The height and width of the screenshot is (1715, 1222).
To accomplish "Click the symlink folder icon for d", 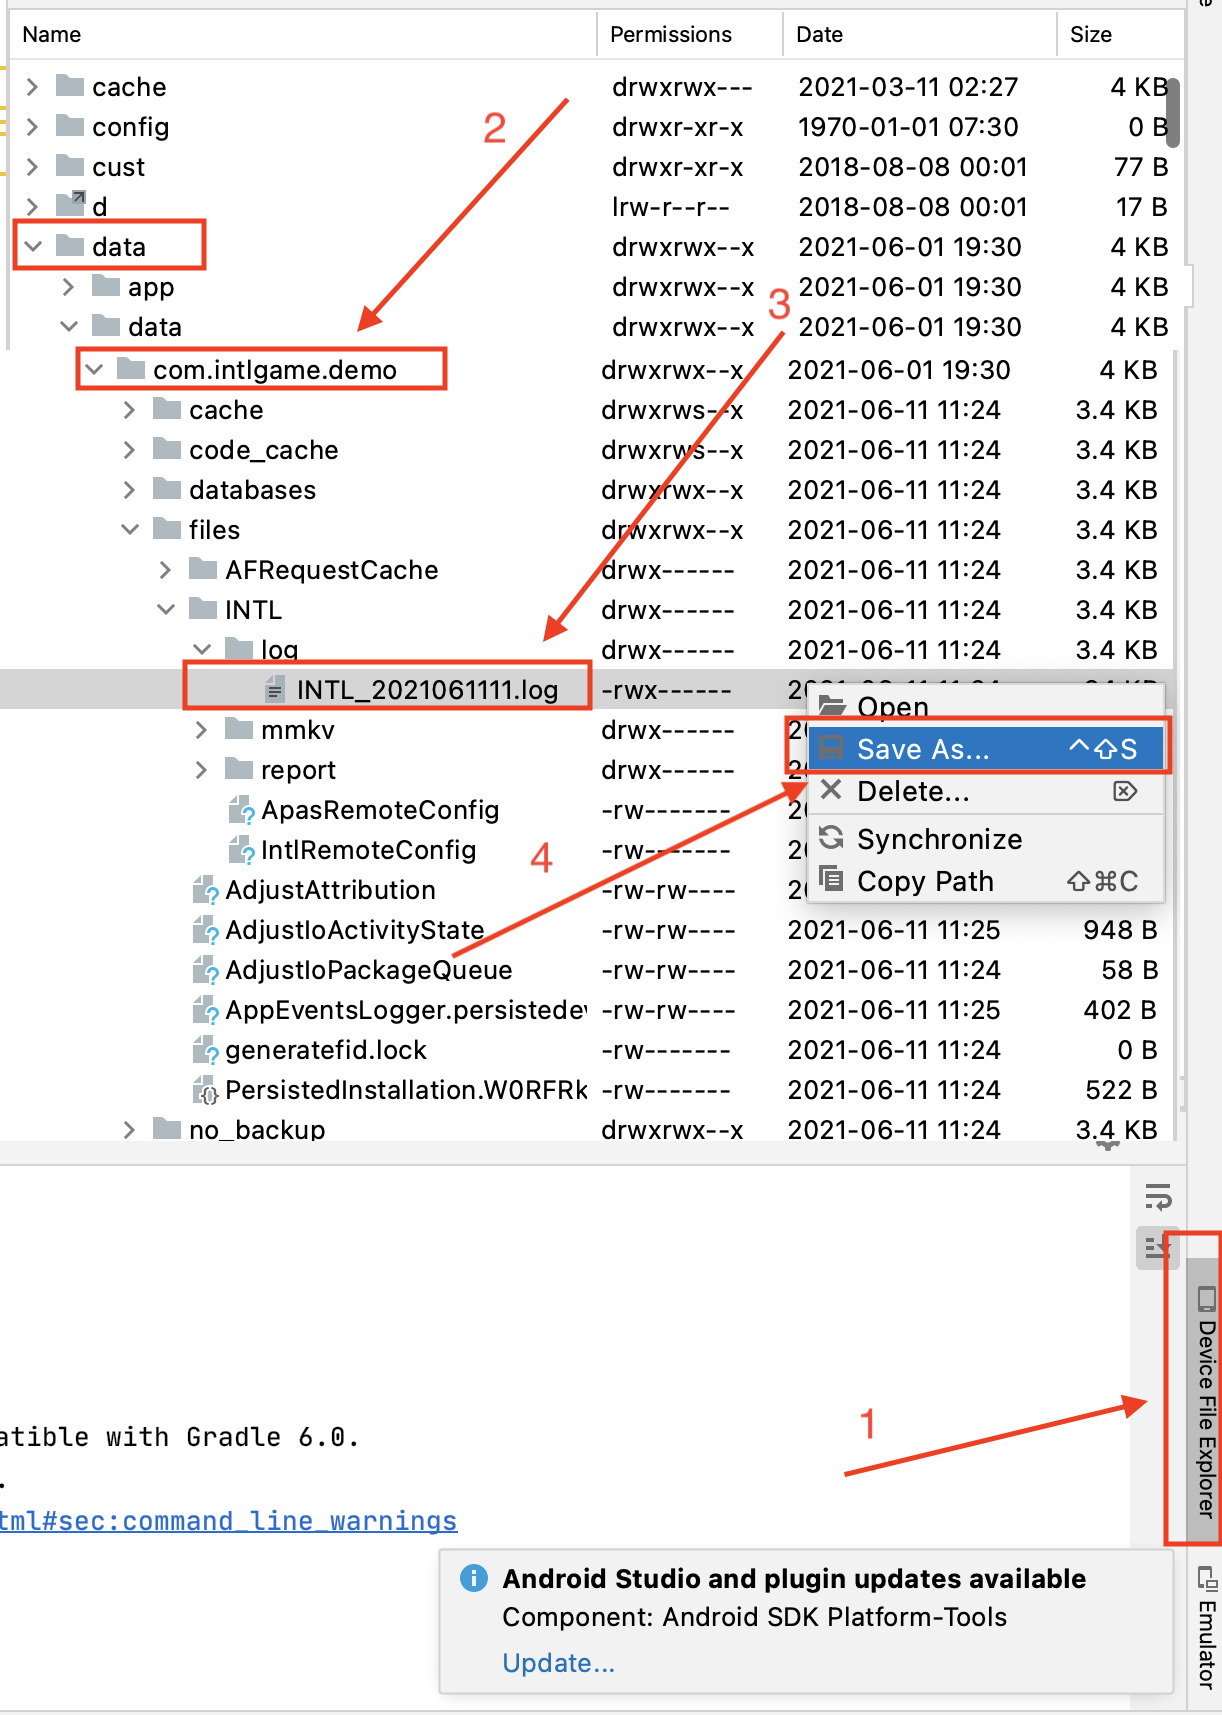I will coord(70,205).
